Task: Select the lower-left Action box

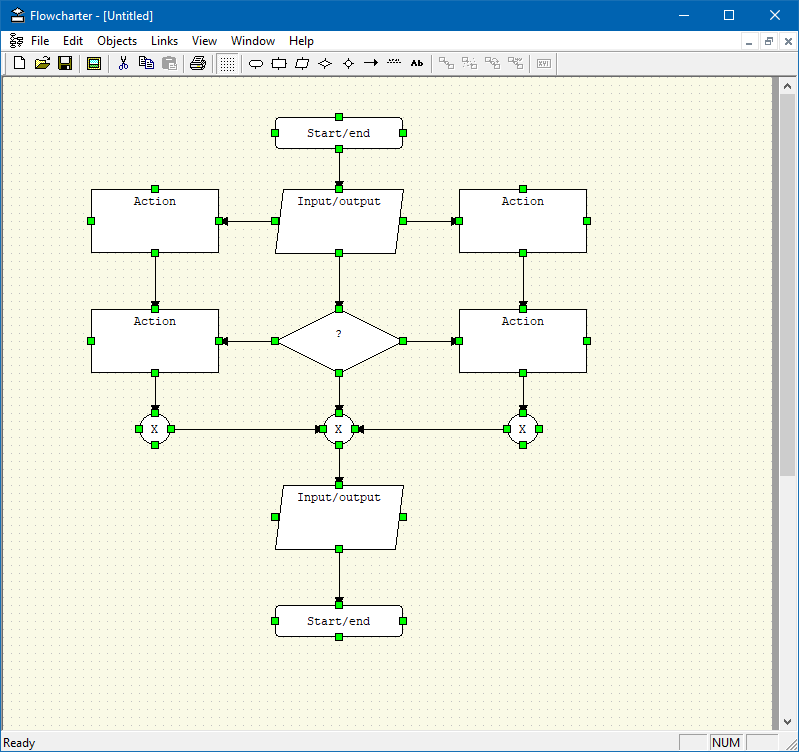Action: click(155, 341)
